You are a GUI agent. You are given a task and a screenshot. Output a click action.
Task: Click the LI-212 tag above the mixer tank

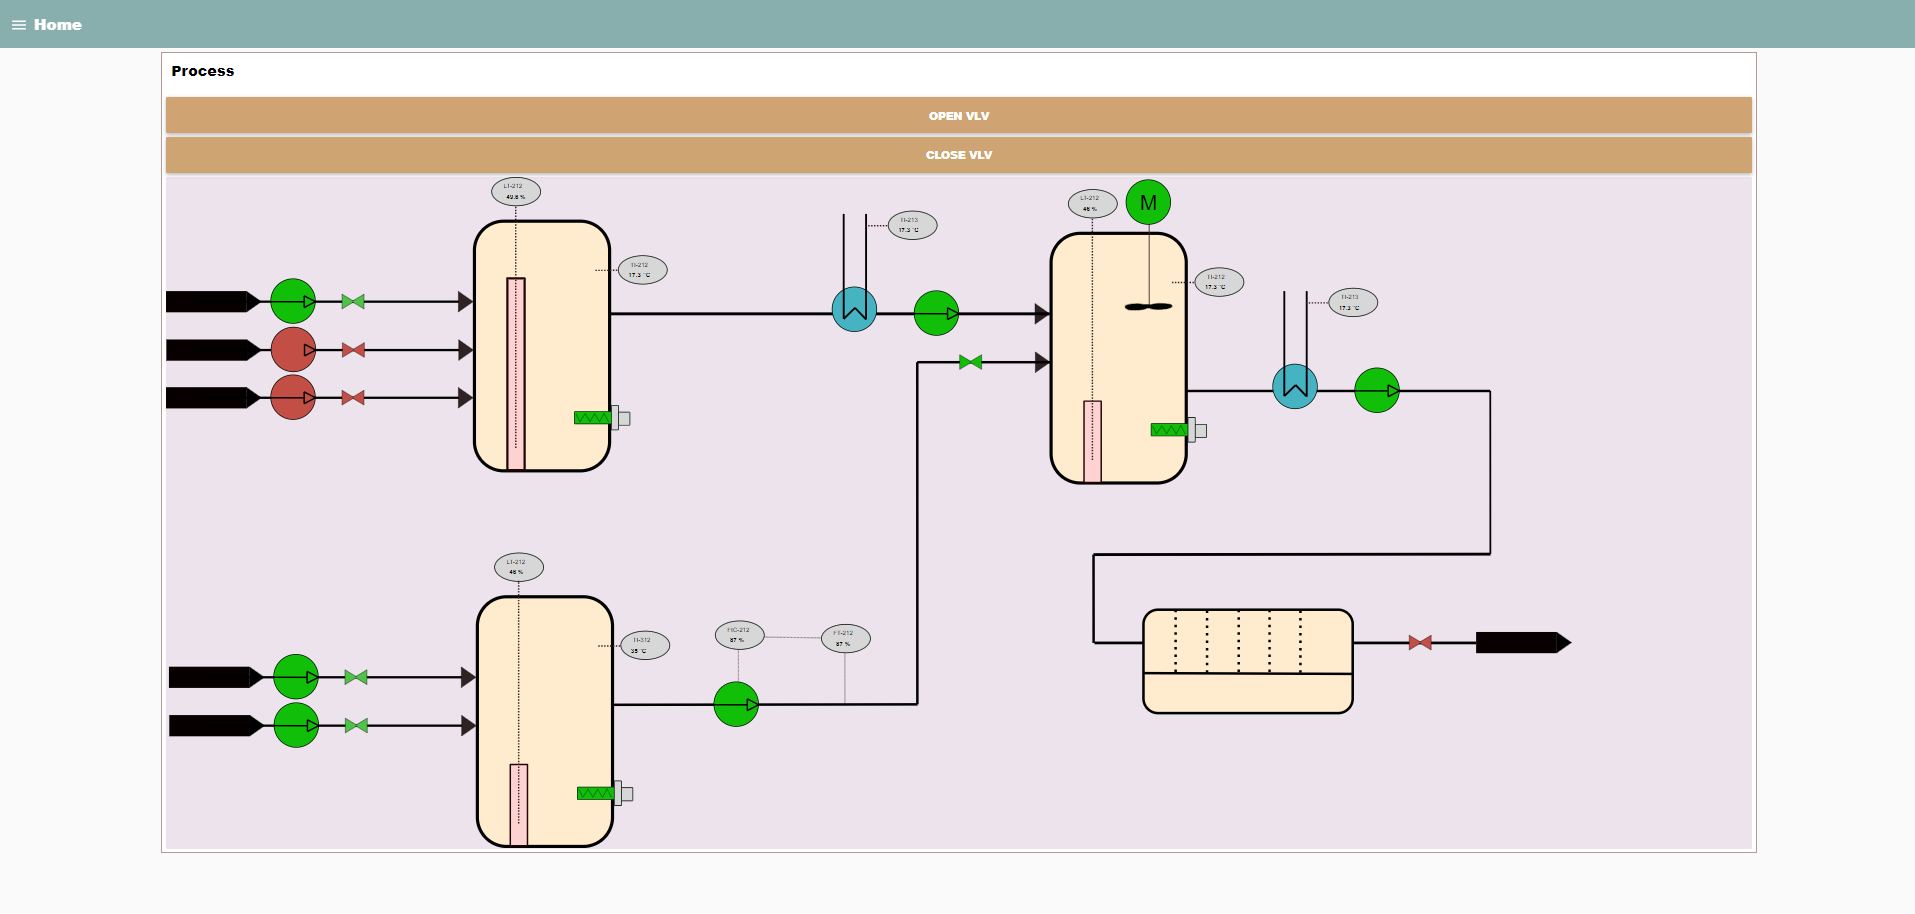point(1093,203)
